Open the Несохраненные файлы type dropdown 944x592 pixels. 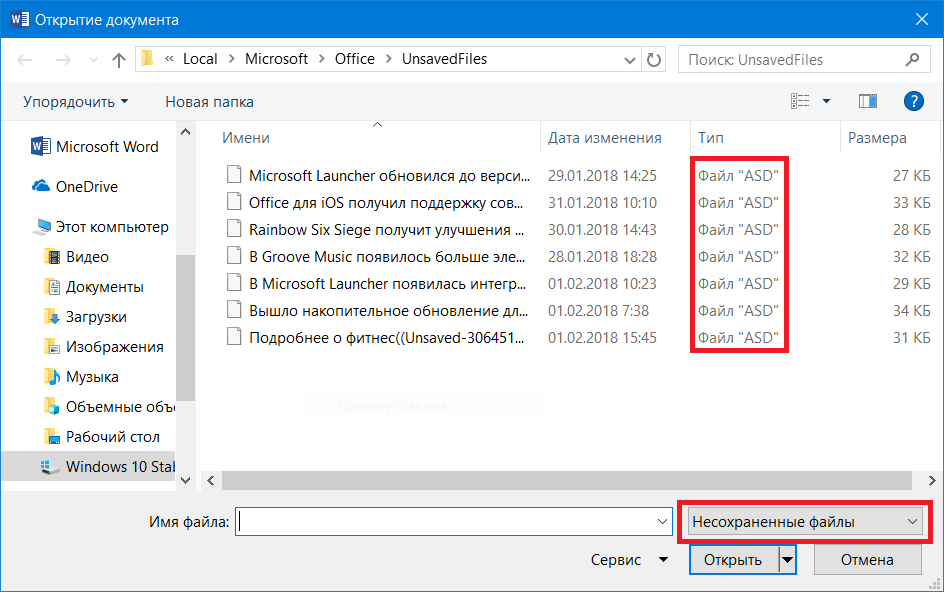[804, 522]
